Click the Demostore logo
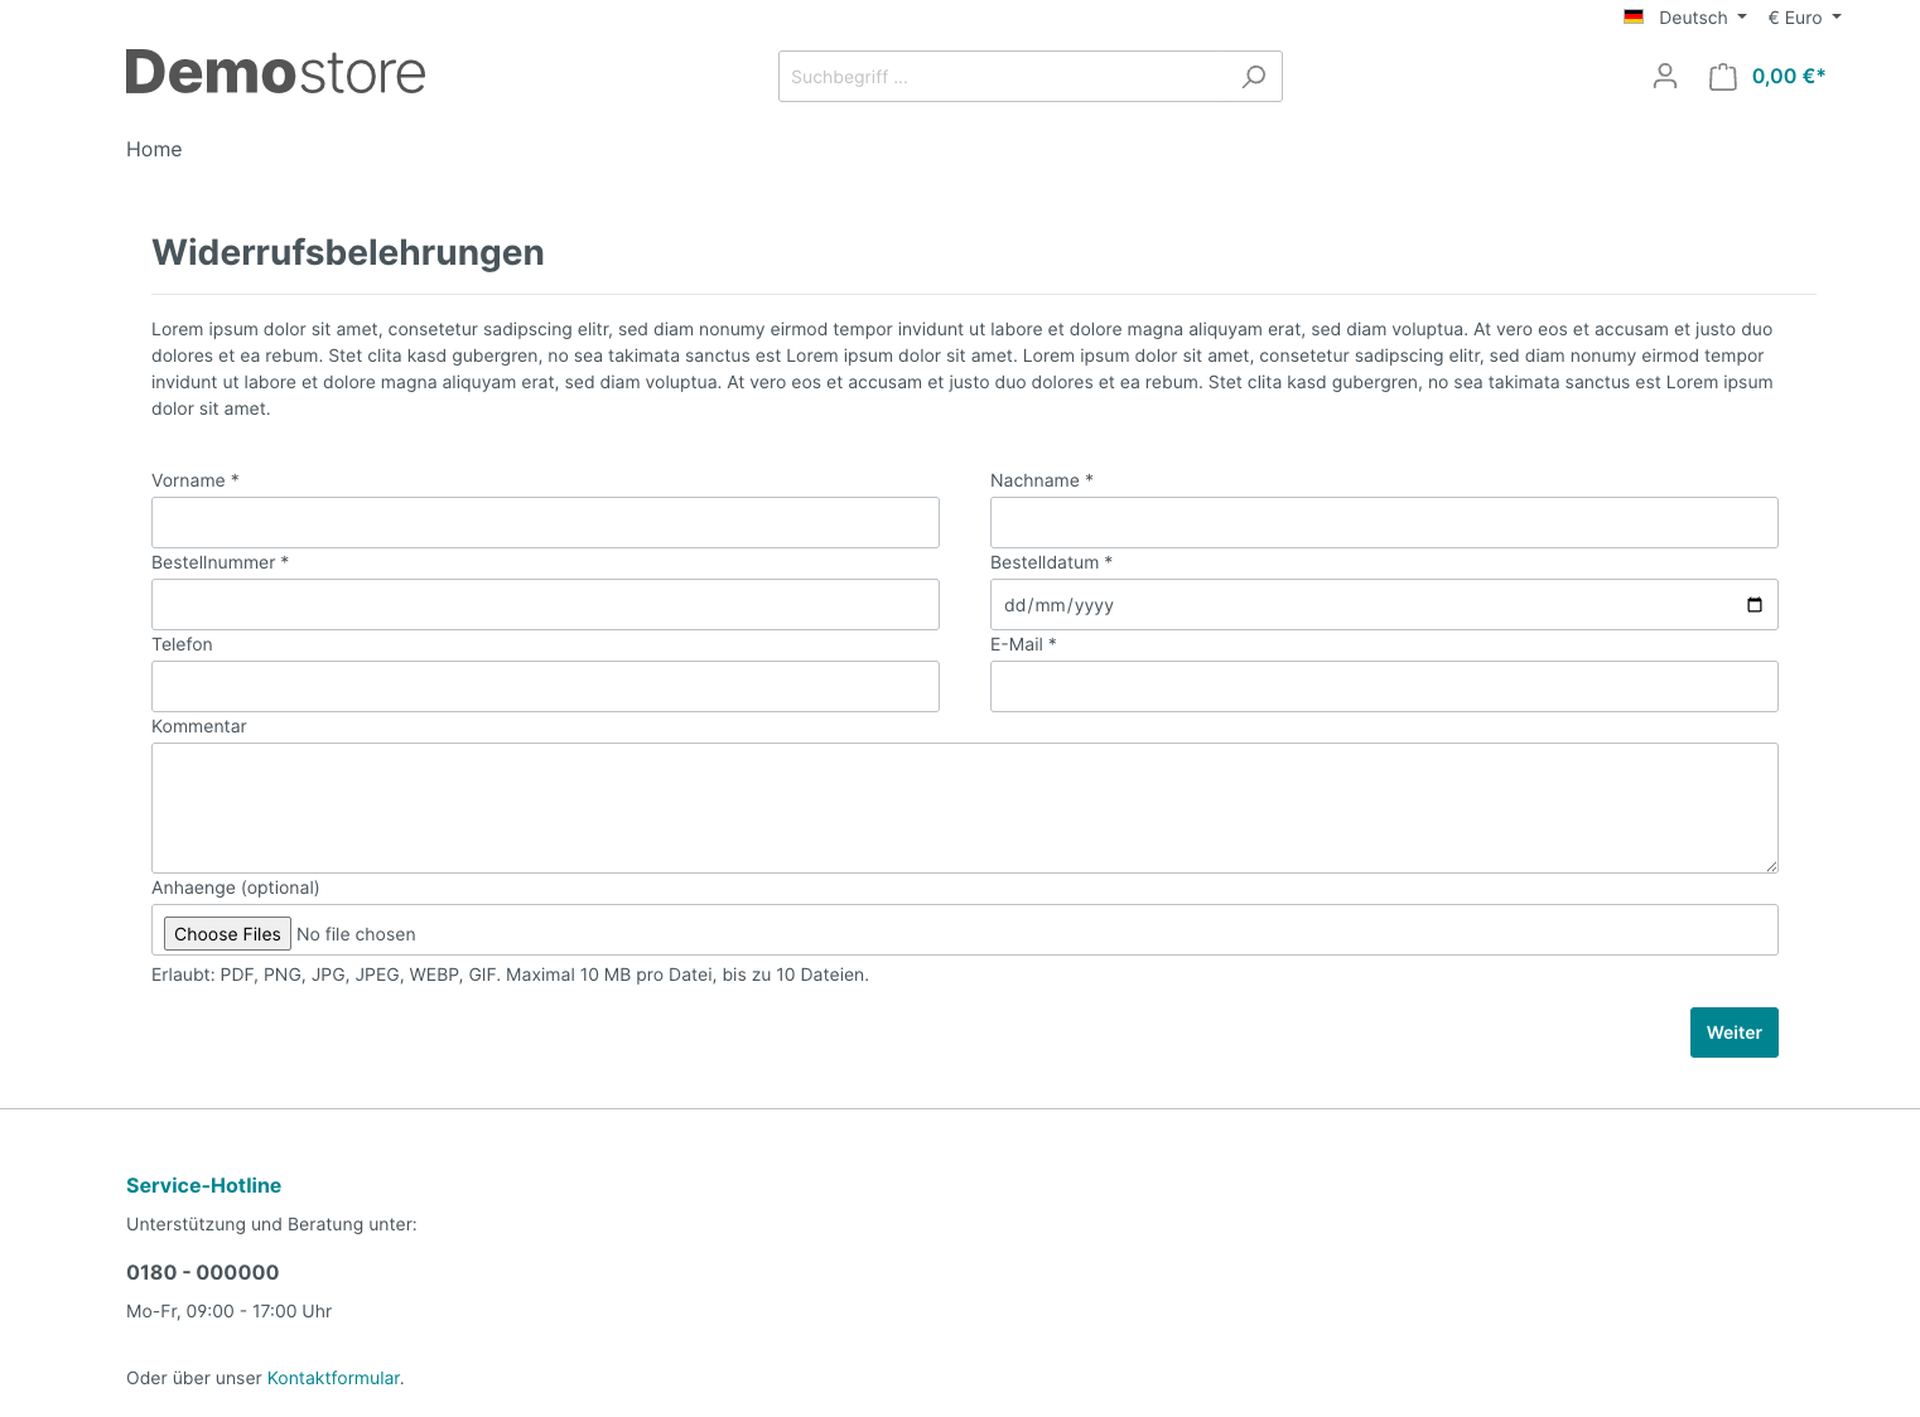 276,72
